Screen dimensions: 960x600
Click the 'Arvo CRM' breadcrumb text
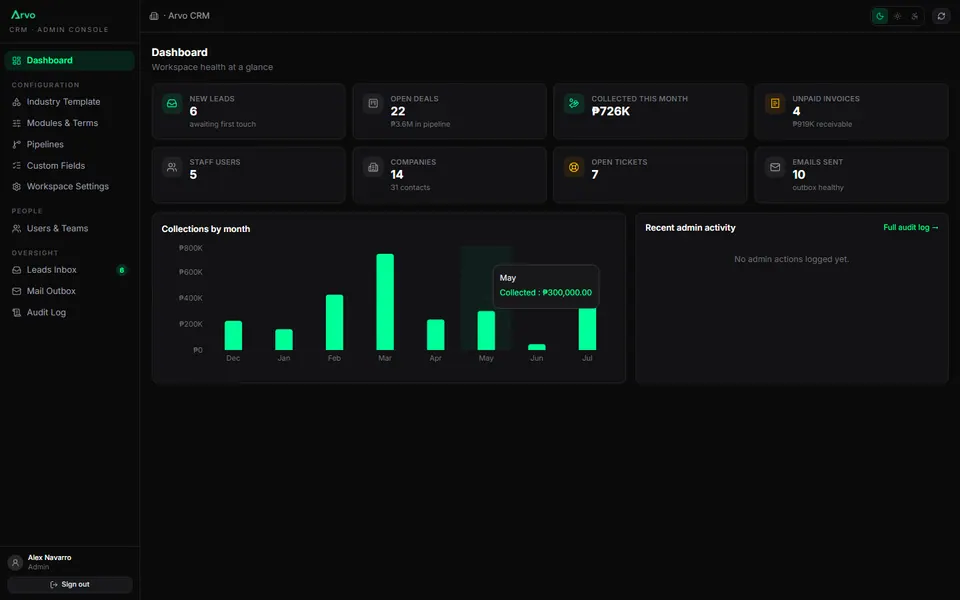pyautogui.click(x=189, y=16)
